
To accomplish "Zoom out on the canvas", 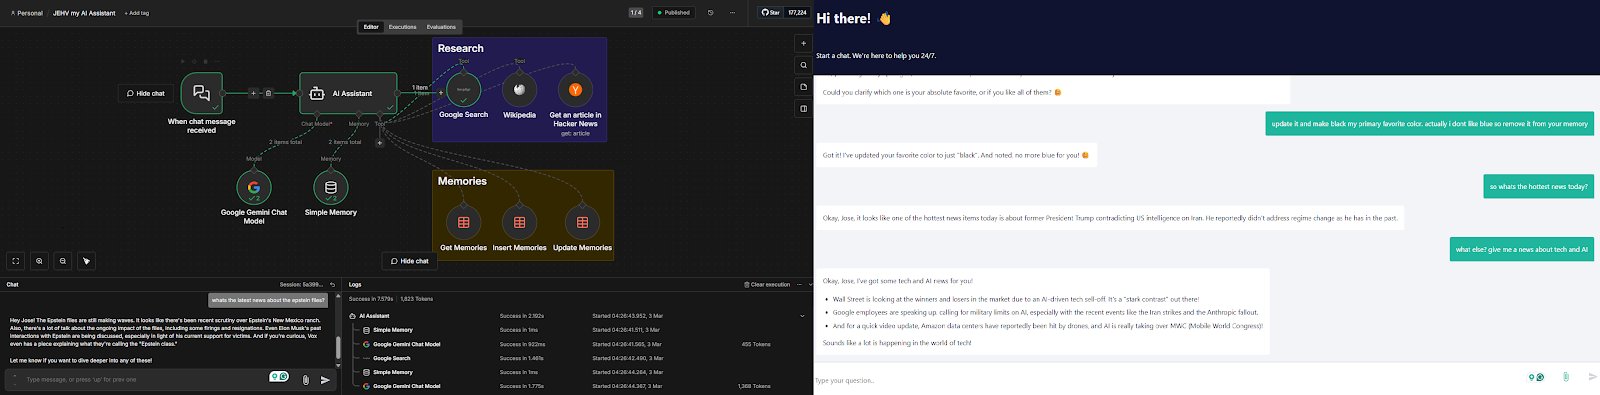I will tap(63, 261).
